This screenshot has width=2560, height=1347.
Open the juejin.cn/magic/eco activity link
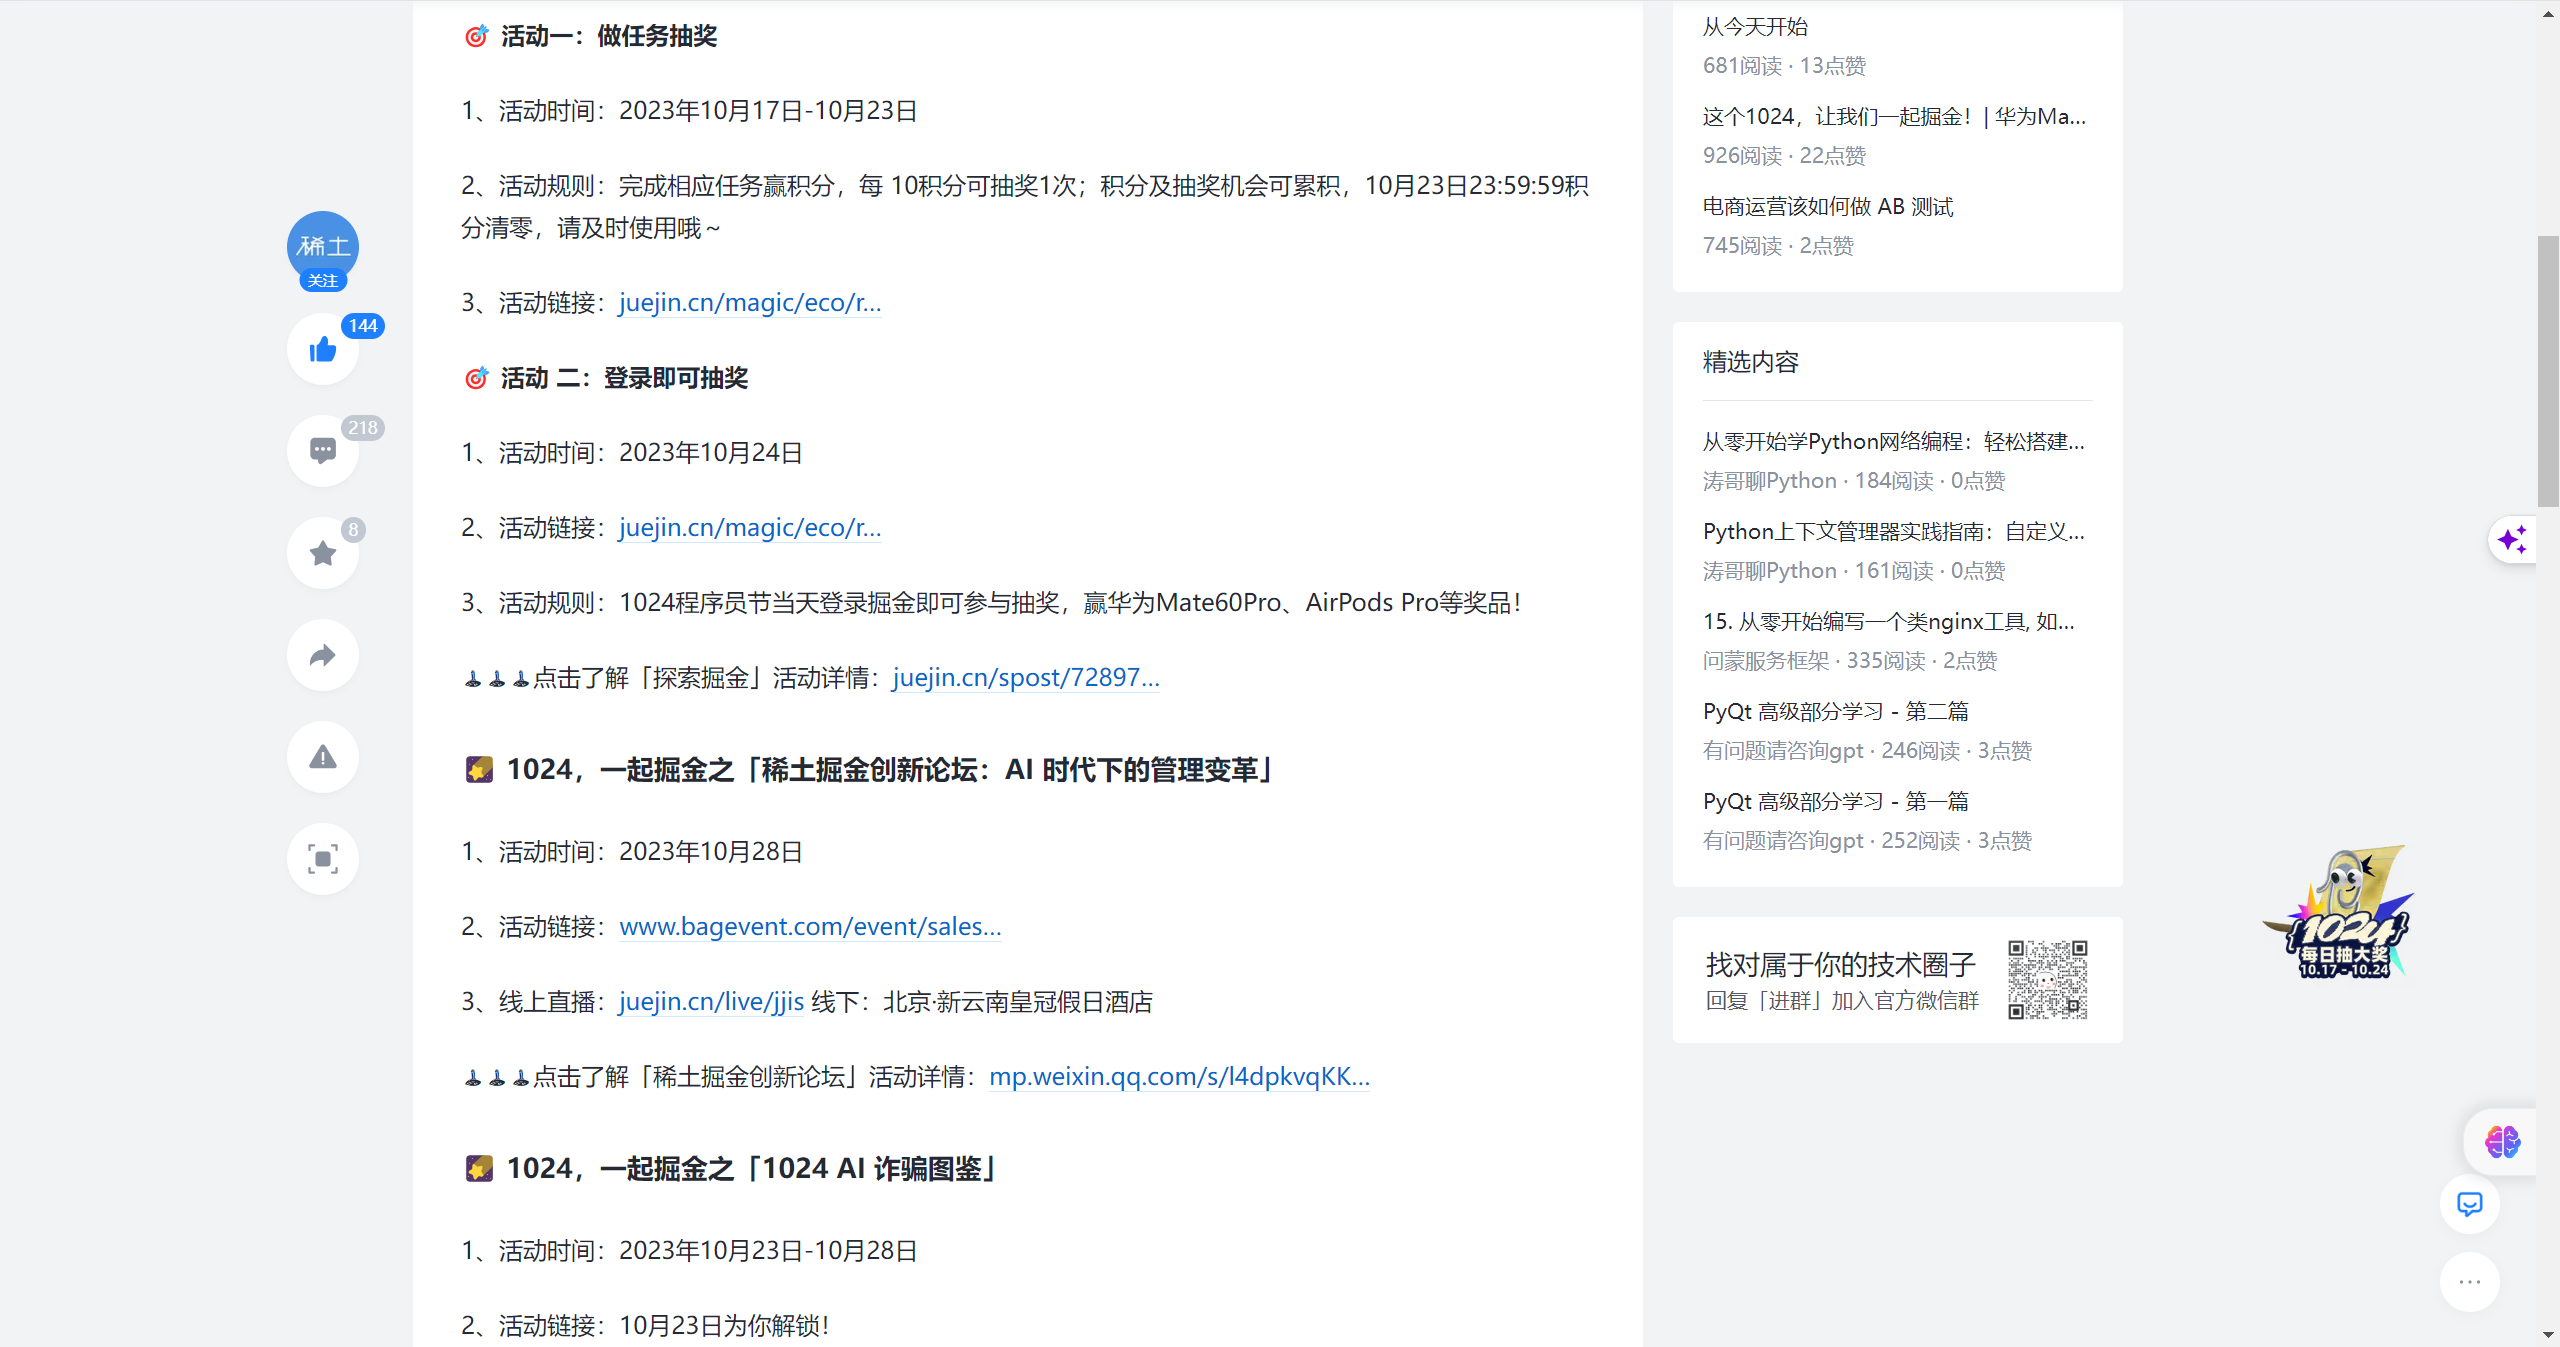point(749,303)
